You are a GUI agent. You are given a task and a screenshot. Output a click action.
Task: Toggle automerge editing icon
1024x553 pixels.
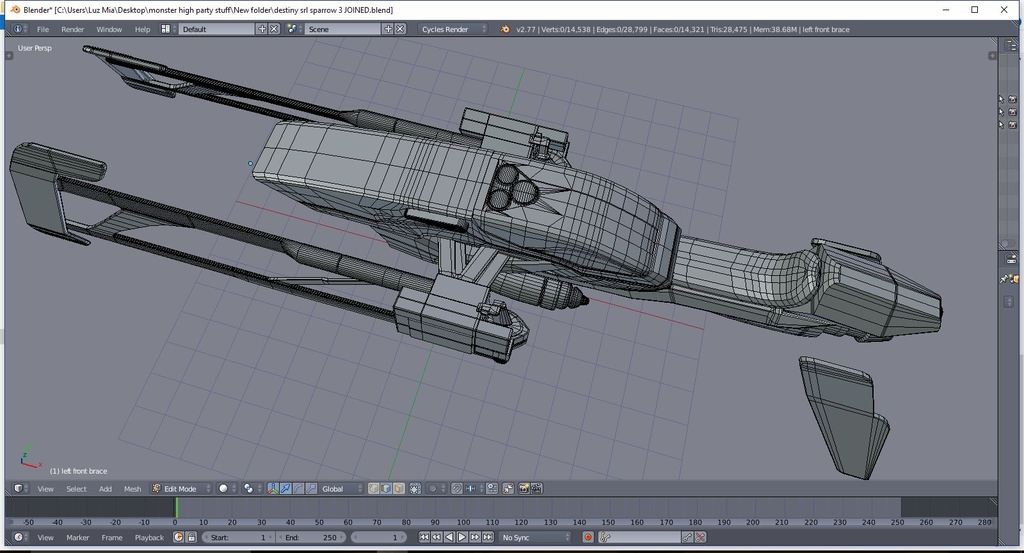(x=507, y=489)
